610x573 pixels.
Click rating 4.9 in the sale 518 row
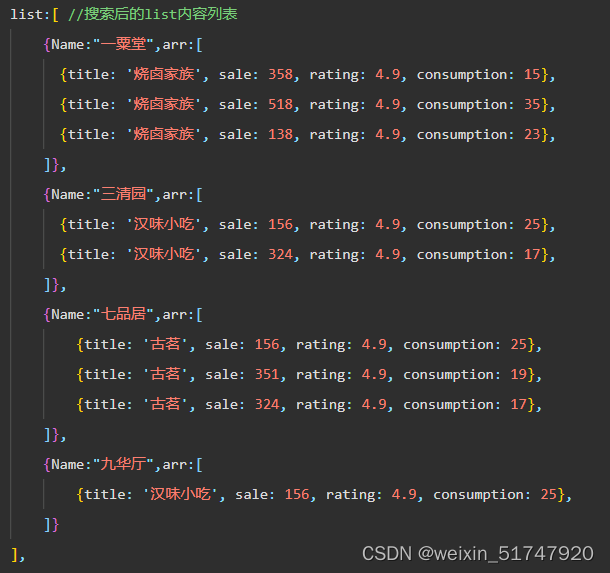[x=387, y=104]
